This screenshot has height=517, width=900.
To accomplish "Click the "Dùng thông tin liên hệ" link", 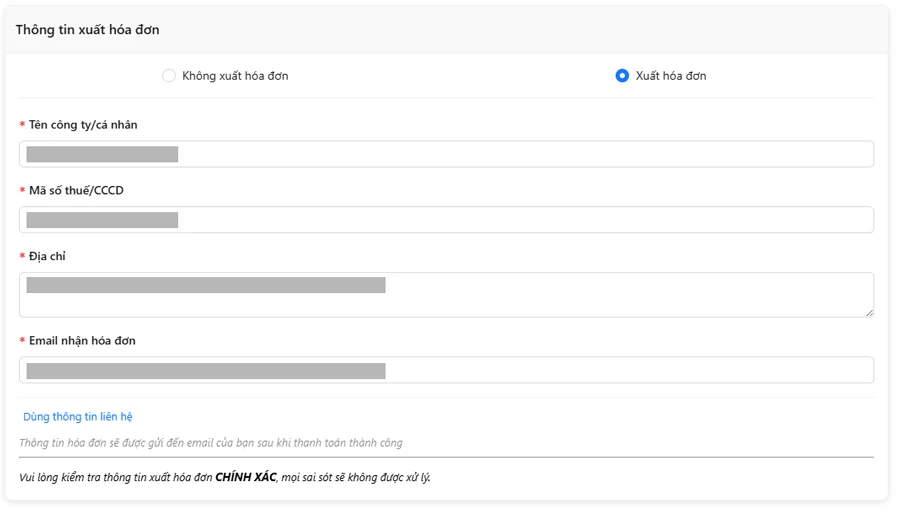I will point(77,417).
